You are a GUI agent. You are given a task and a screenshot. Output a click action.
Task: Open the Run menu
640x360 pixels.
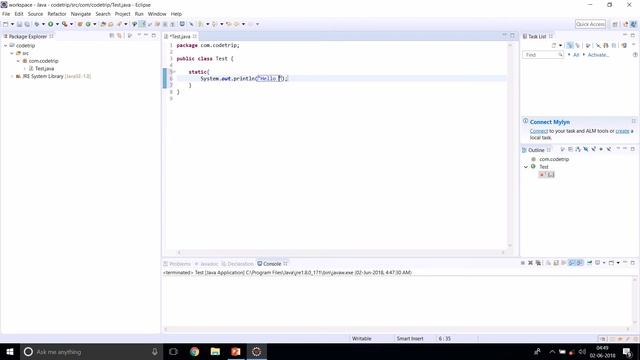139,14
